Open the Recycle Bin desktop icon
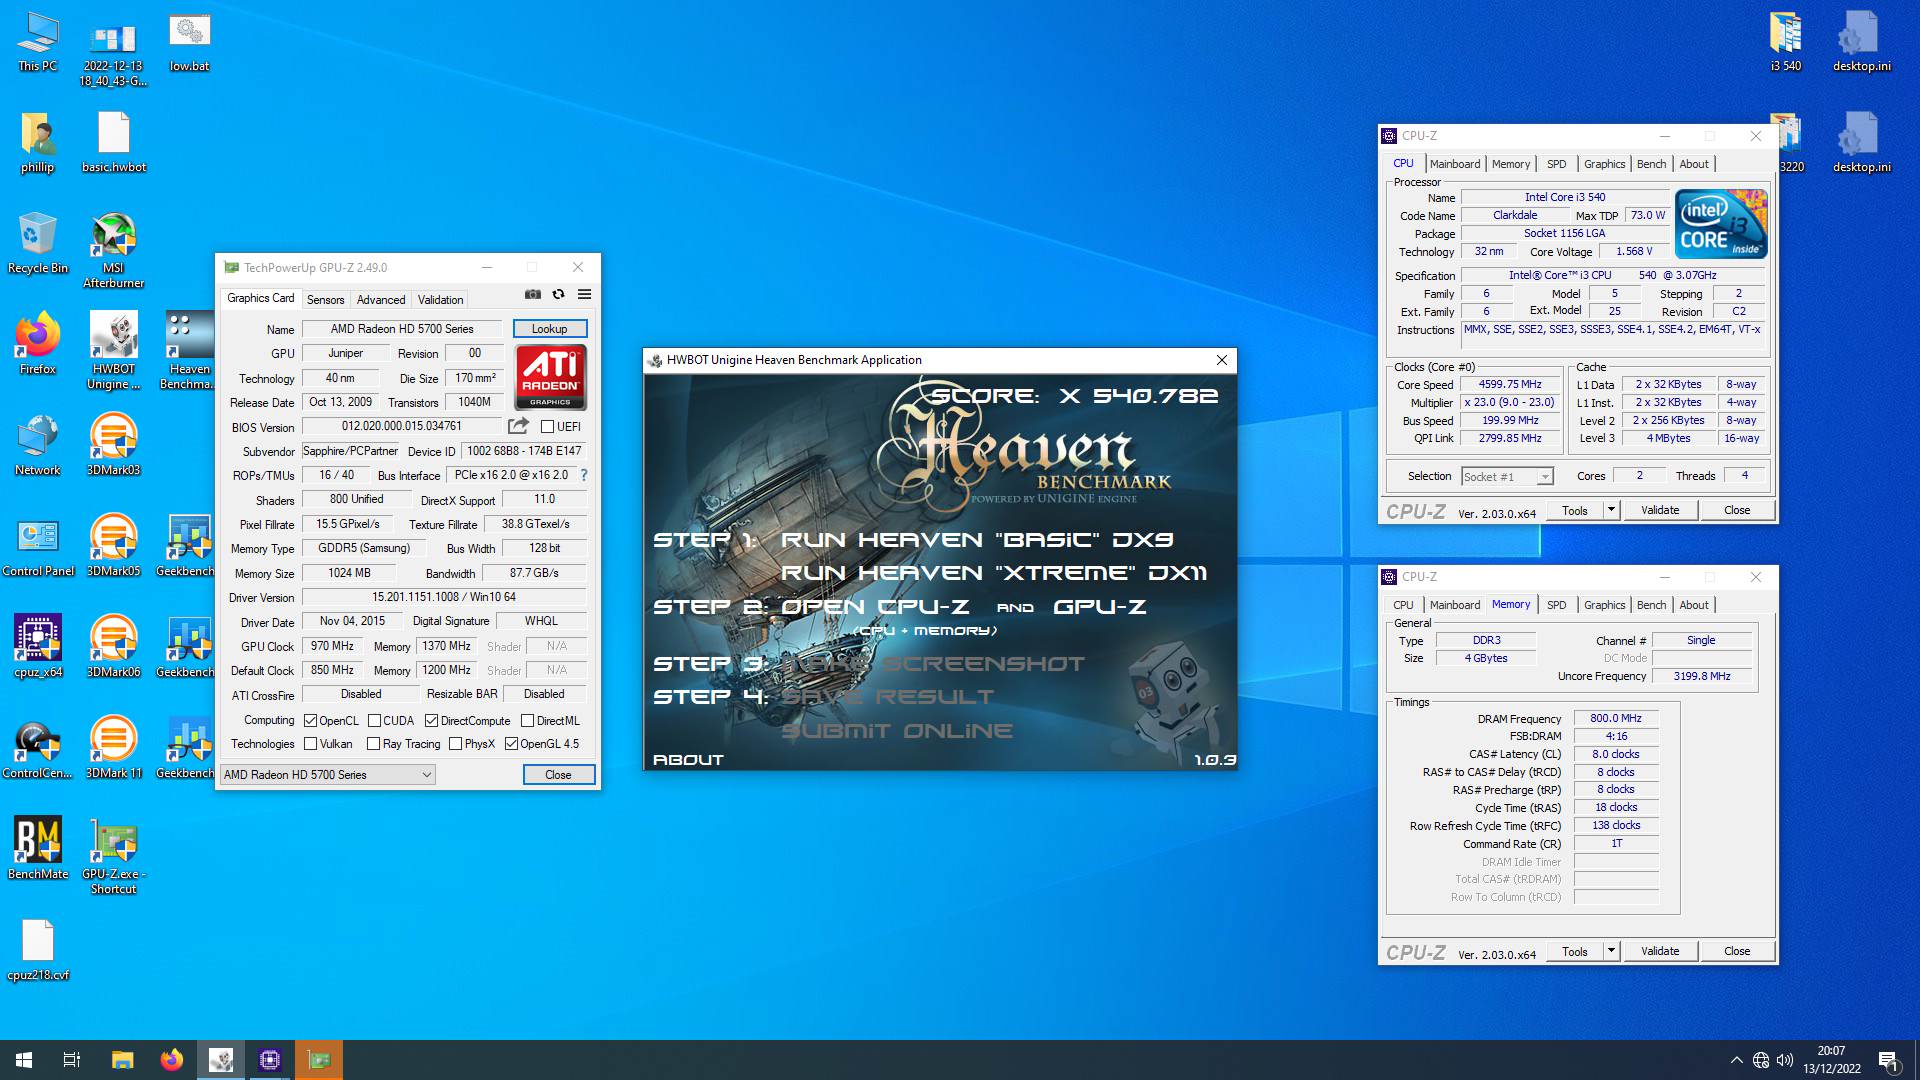The image size is (1920, 1080). tap(38, 243)
